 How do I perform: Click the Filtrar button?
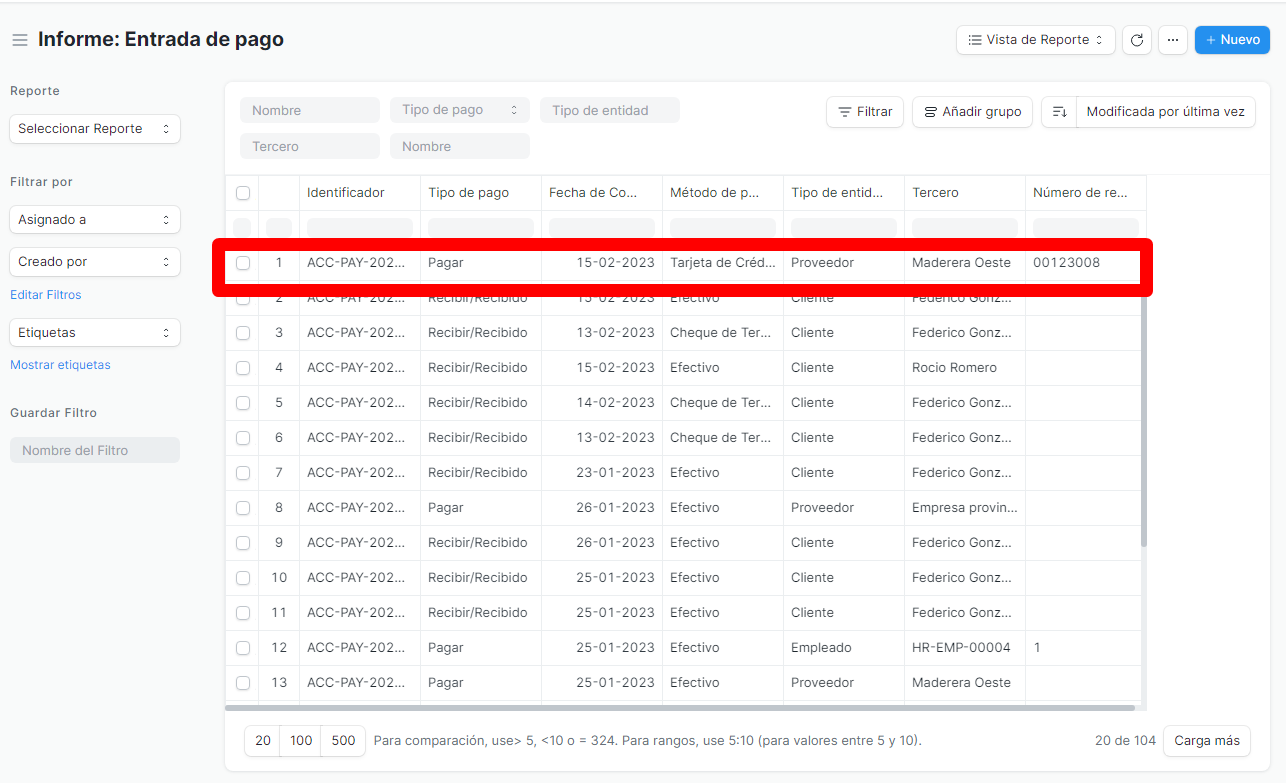click(x=865, y=112)
